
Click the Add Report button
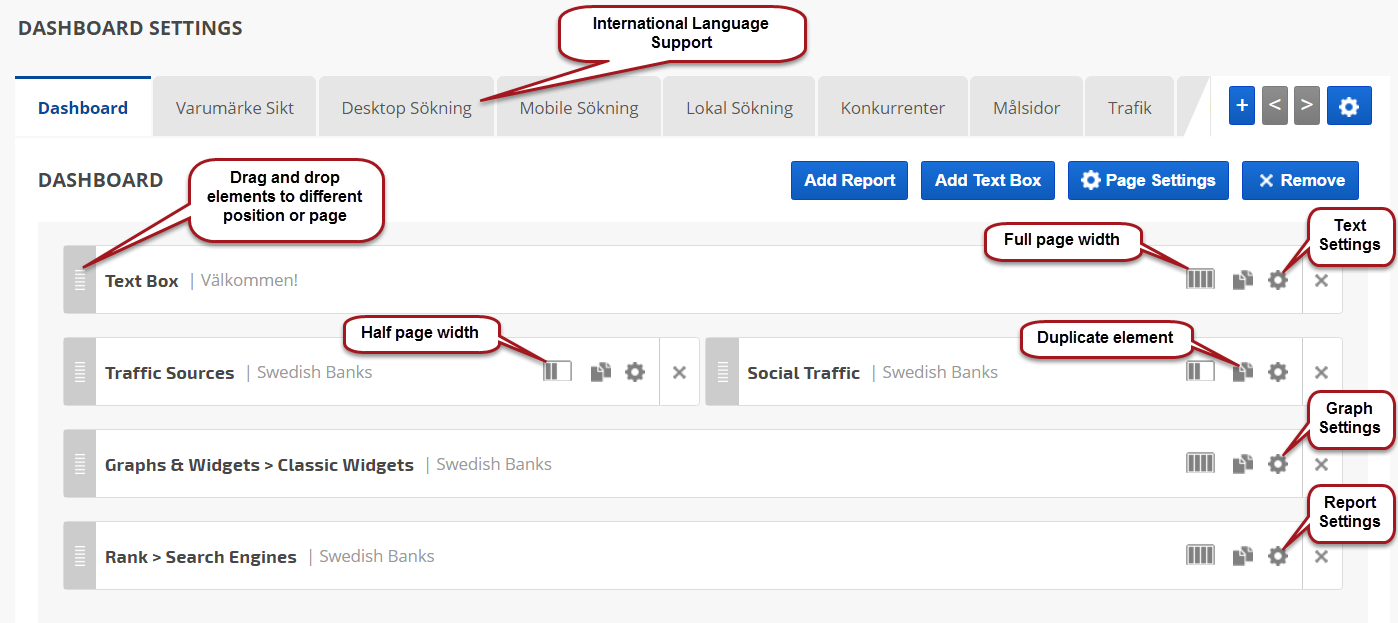849,181
